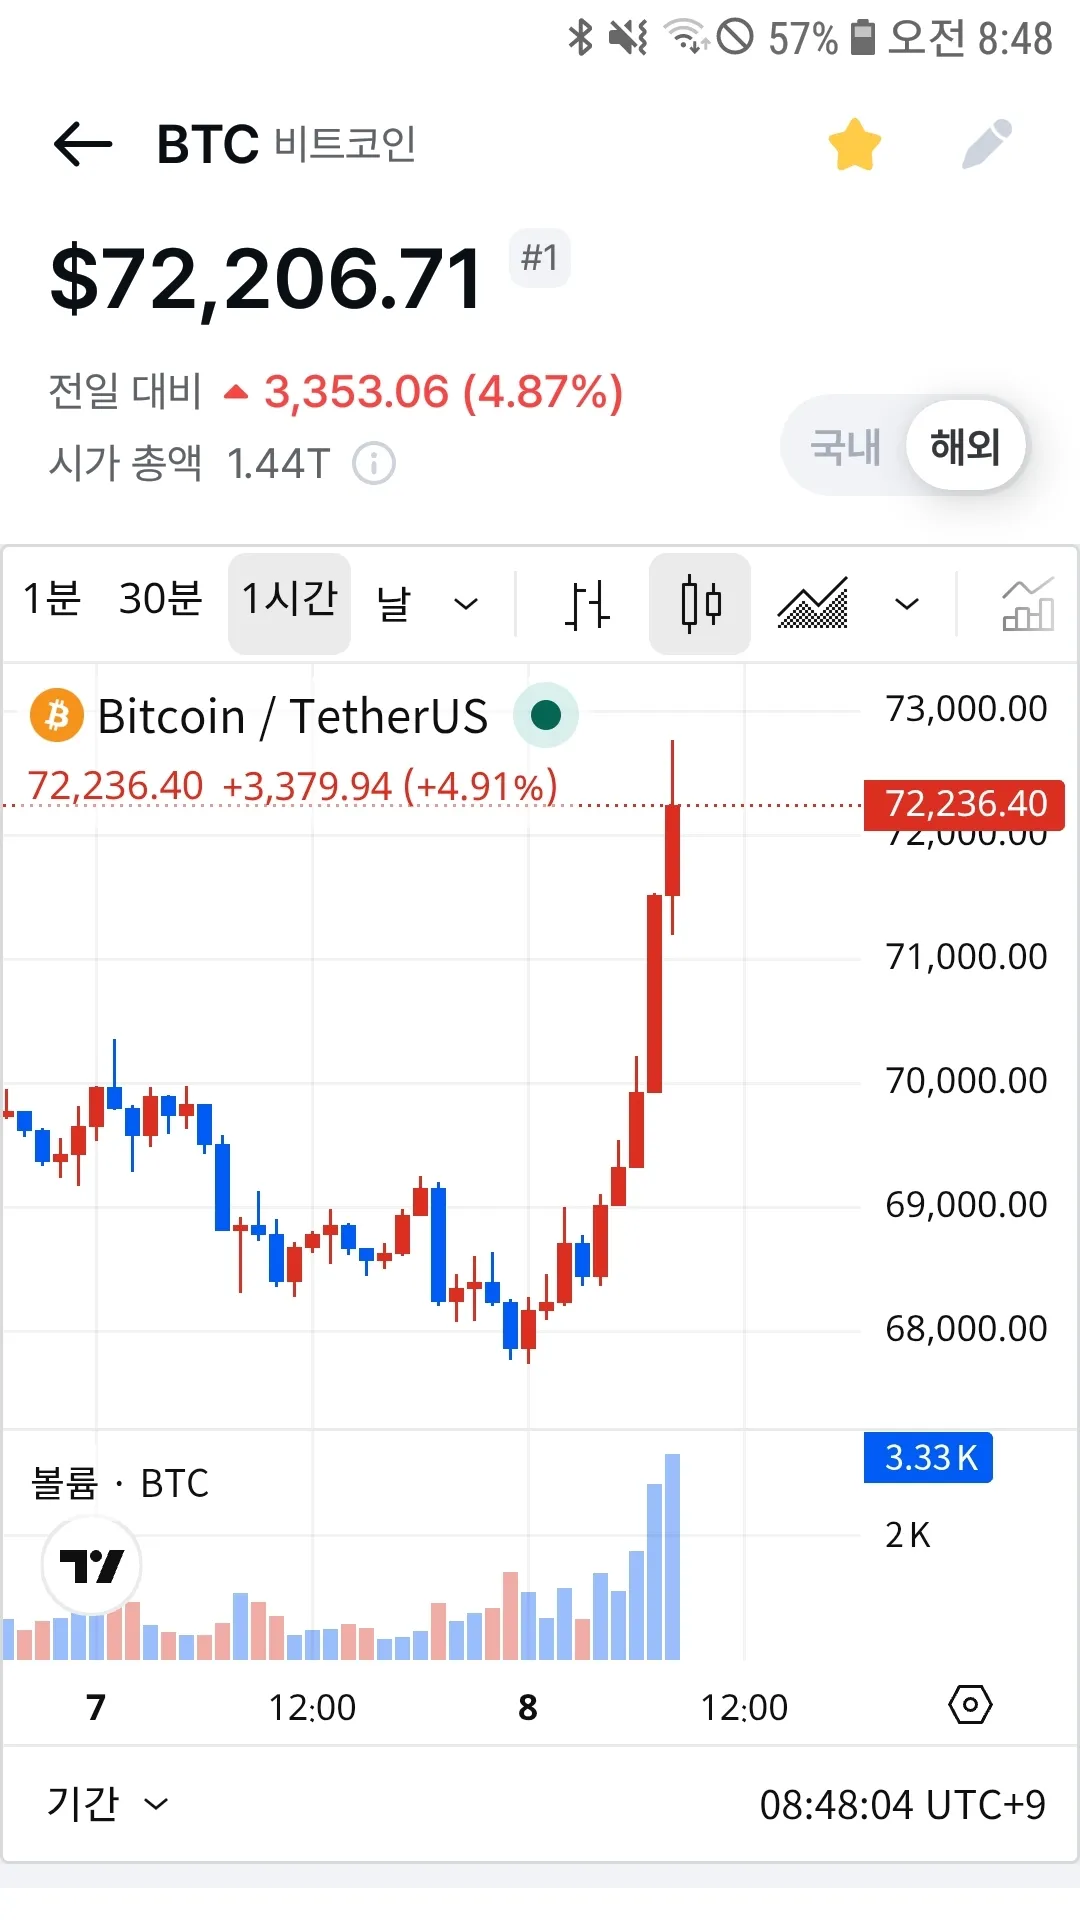Toggle the yellow favorite star

click(x=854, y=145)
